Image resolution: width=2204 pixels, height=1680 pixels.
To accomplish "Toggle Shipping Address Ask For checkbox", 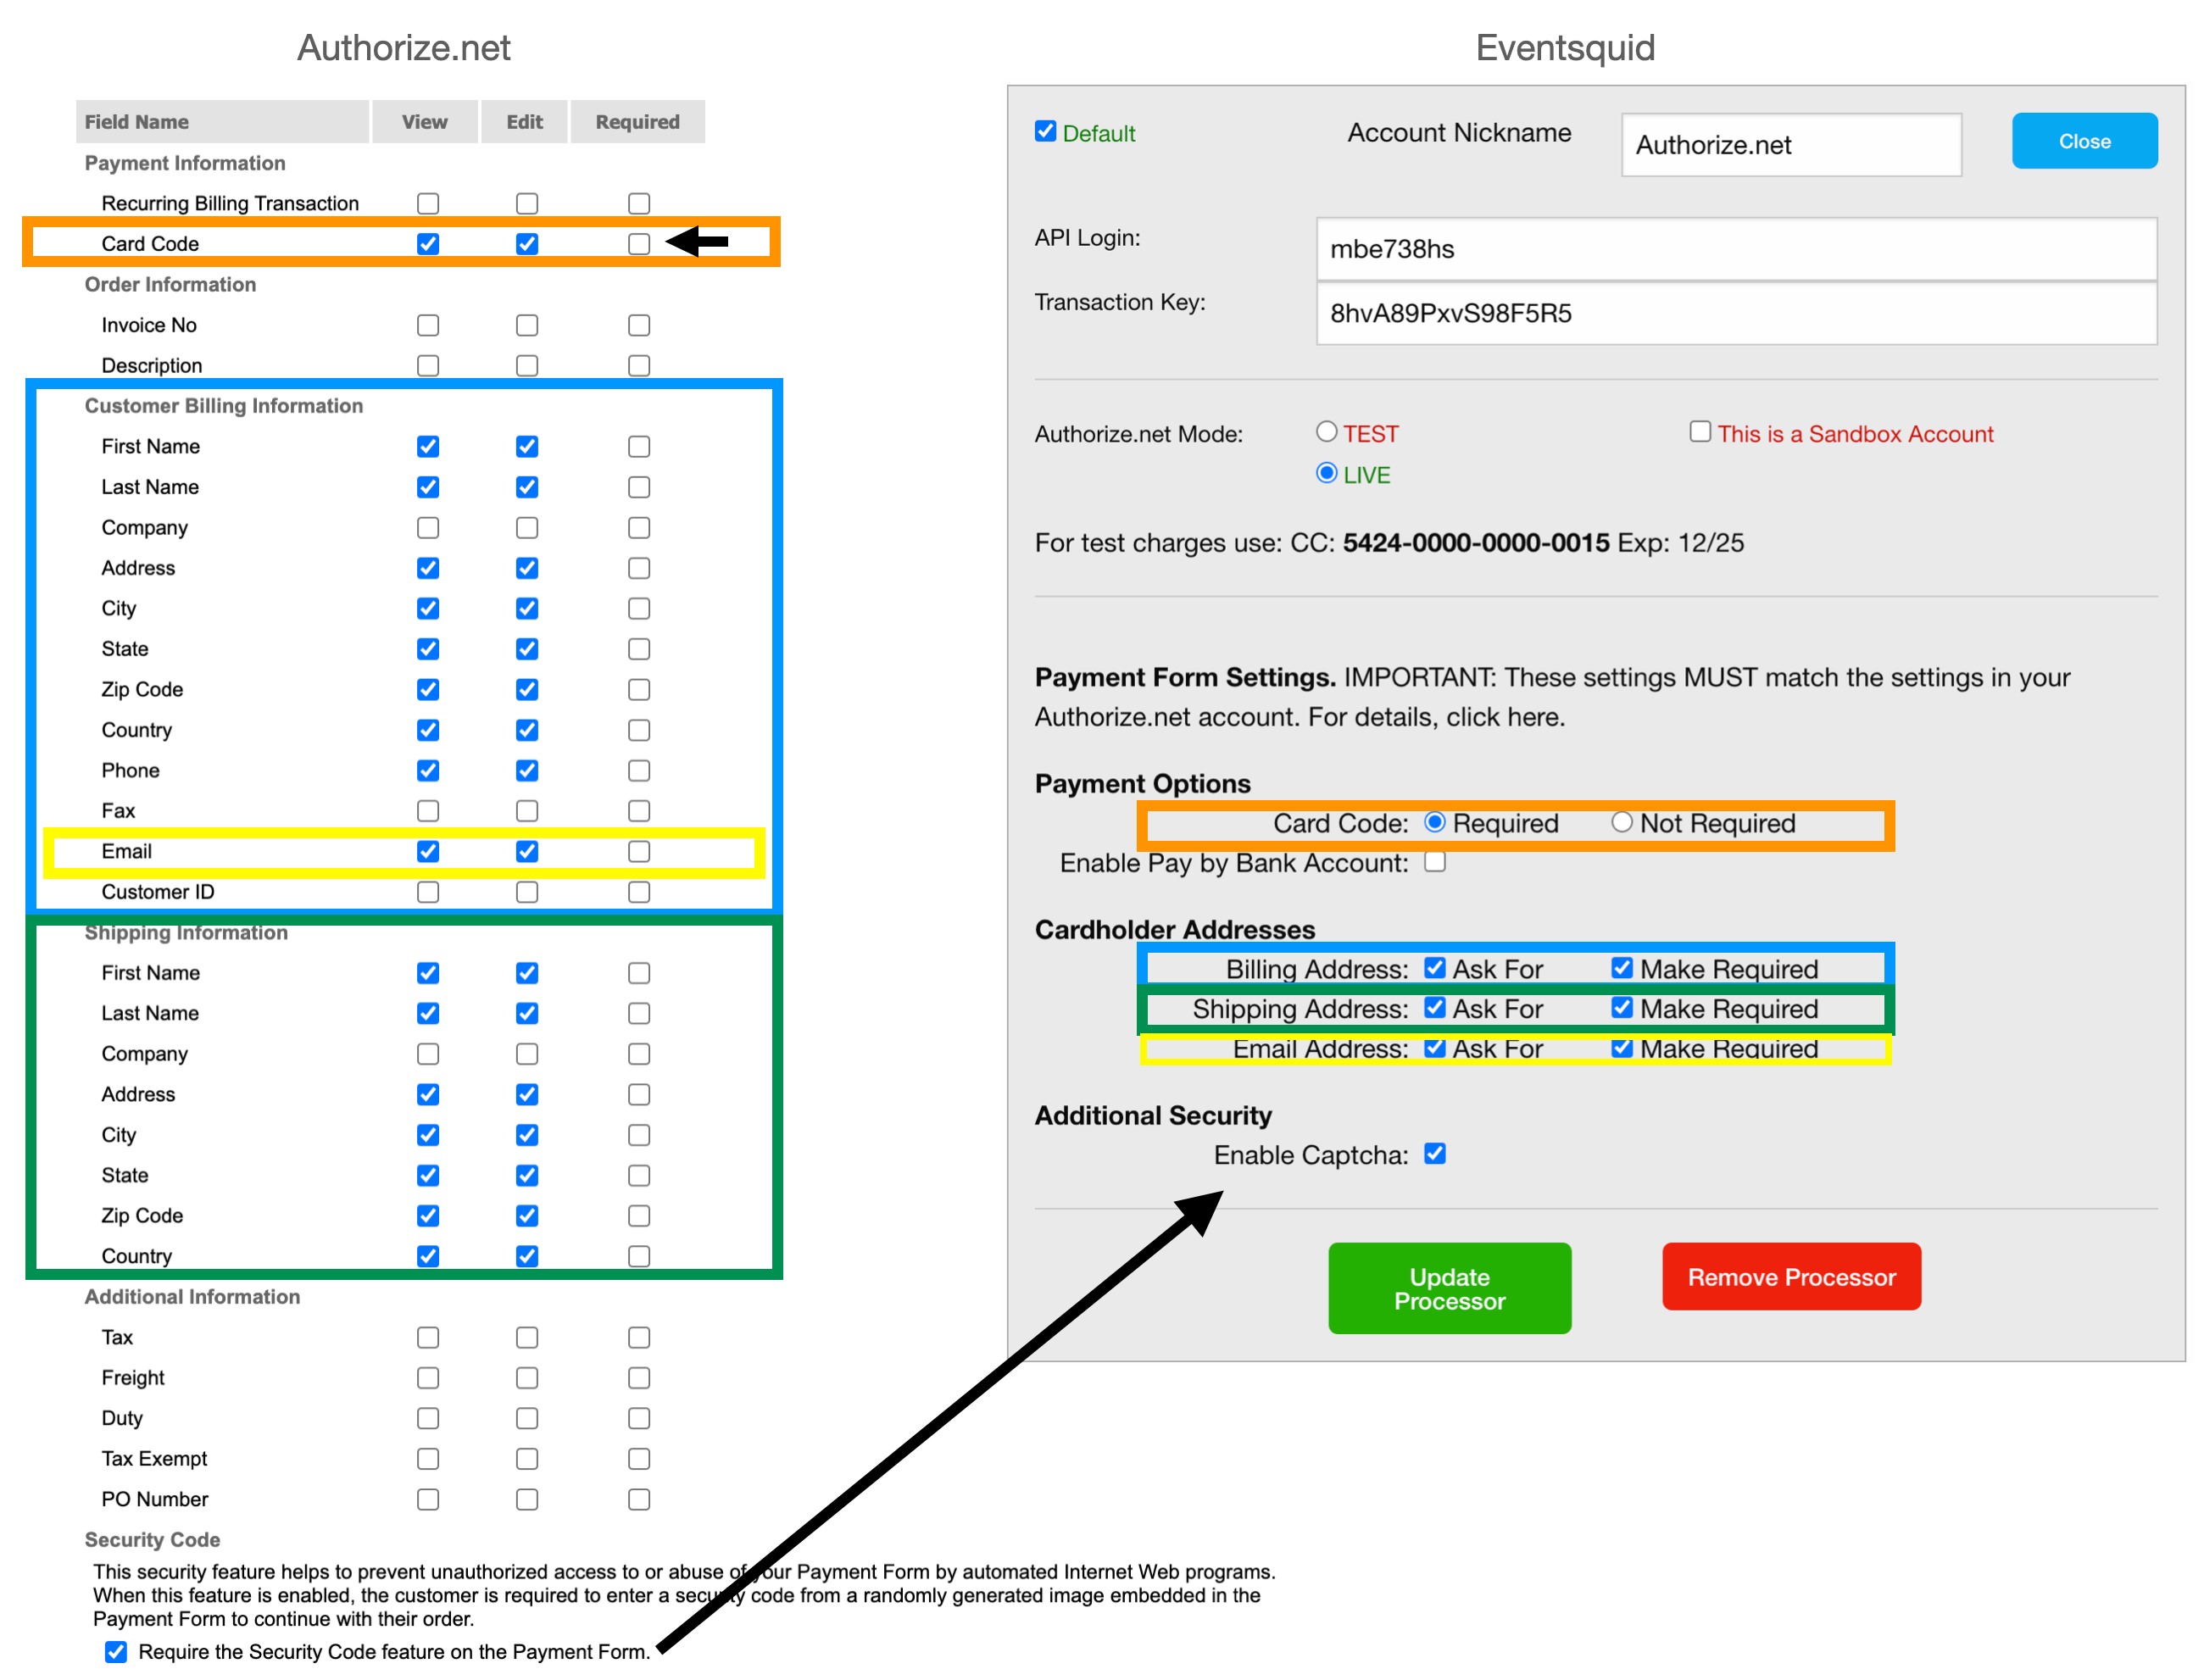I will coord(1434,1007).
